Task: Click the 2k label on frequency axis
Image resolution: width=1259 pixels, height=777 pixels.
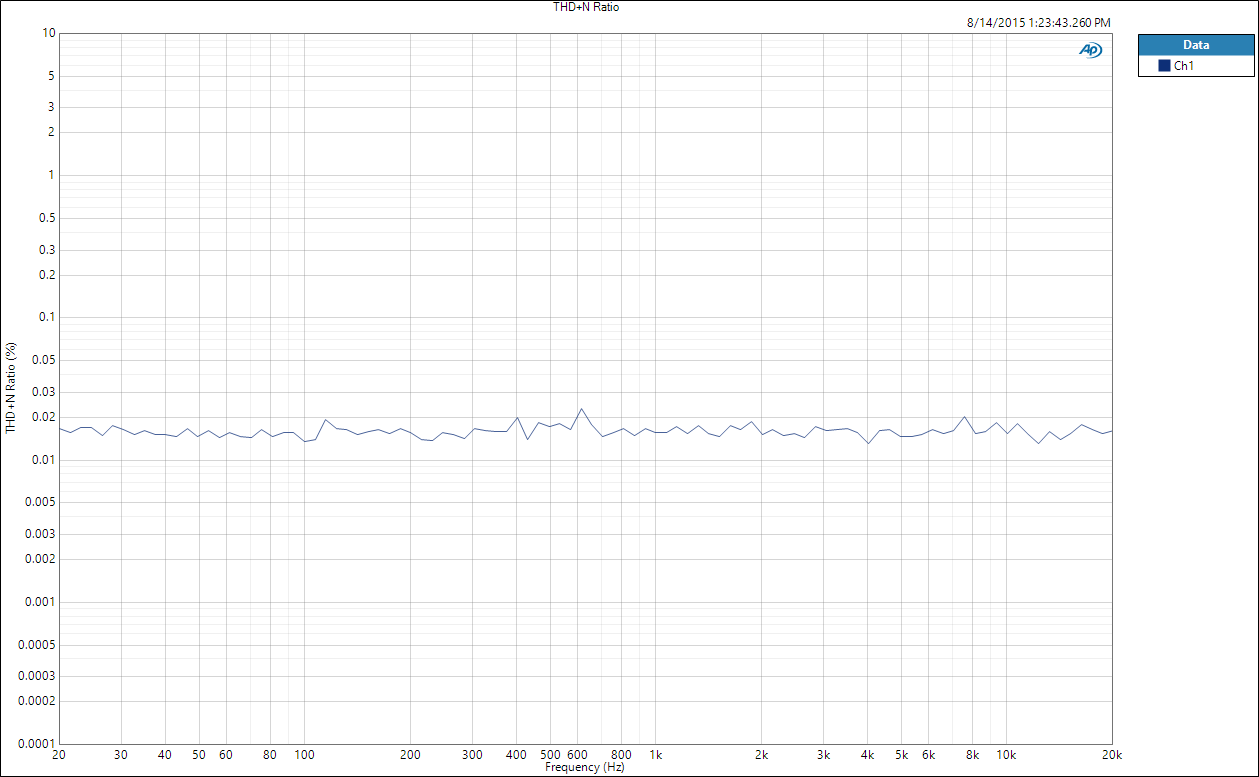Action: [761, 755]
